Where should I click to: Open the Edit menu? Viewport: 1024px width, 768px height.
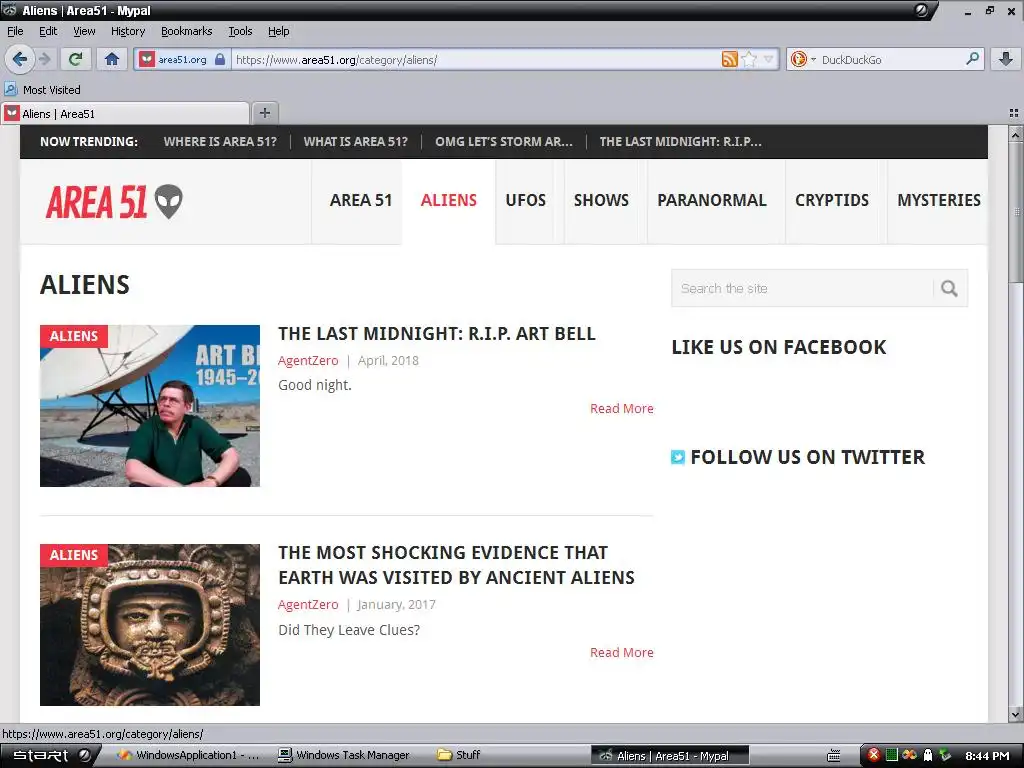pyautogui.click(x=48, y=31)
